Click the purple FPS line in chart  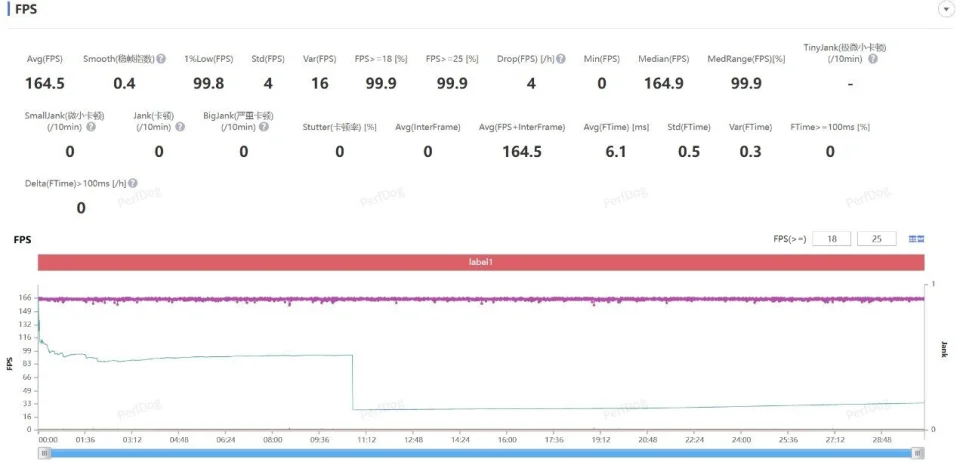coord(481,298)
